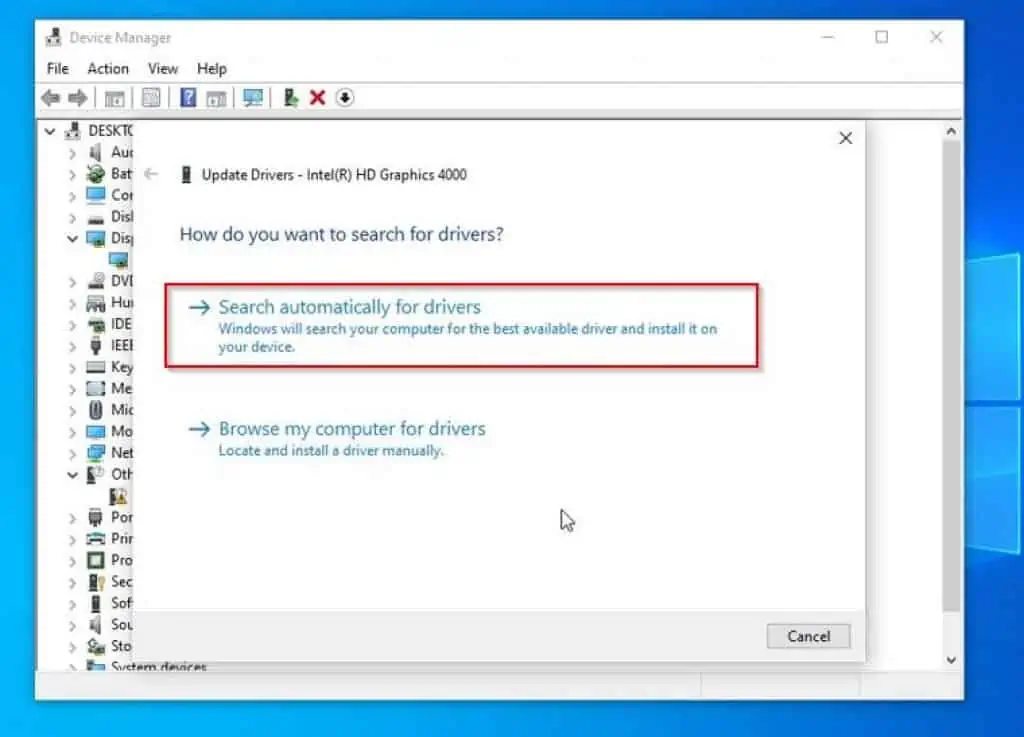Open the View menu
Image resolution: width=1024 pixels, height=737 pixels.
point(163,69)
